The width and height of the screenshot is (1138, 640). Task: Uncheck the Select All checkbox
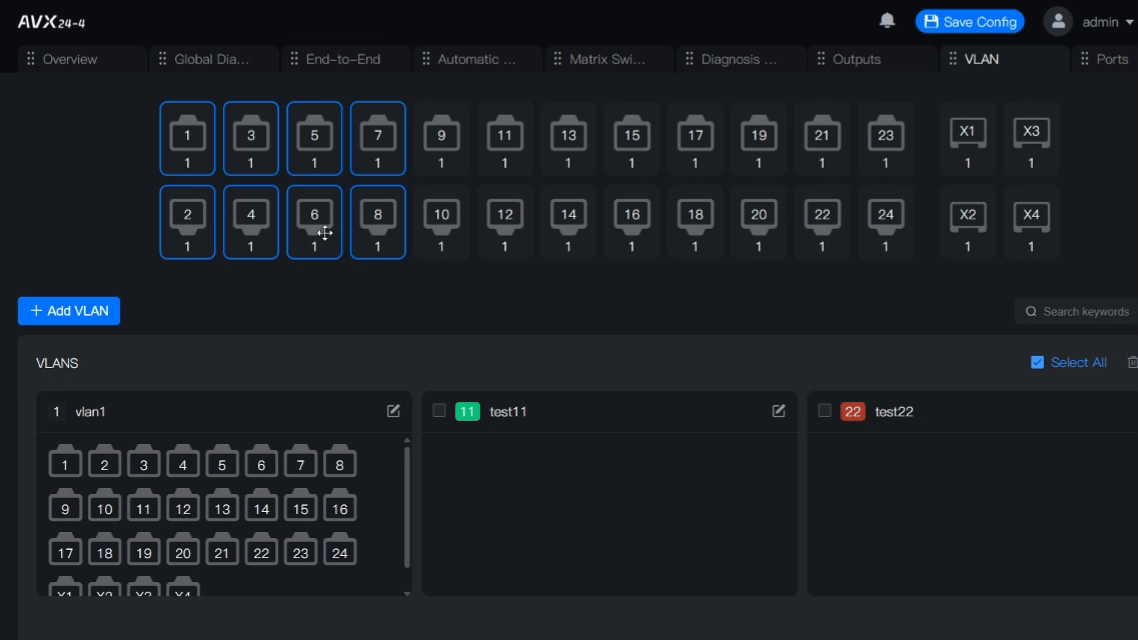(1037, 362)
